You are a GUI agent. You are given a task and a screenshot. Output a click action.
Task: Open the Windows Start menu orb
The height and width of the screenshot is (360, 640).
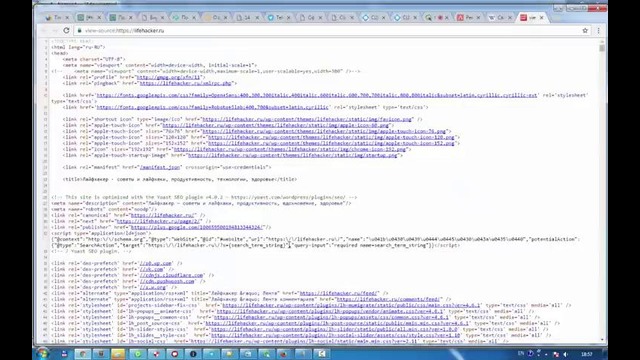coord(42,353)
